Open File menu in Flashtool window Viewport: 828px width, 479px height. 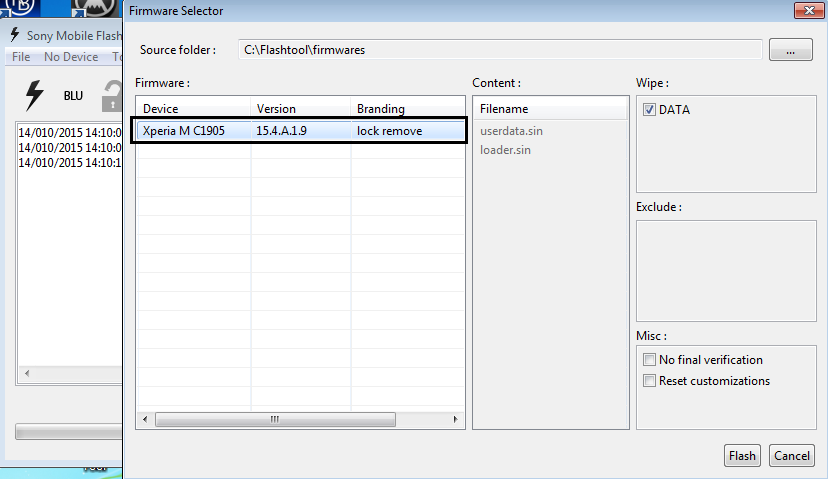point(21,57)
